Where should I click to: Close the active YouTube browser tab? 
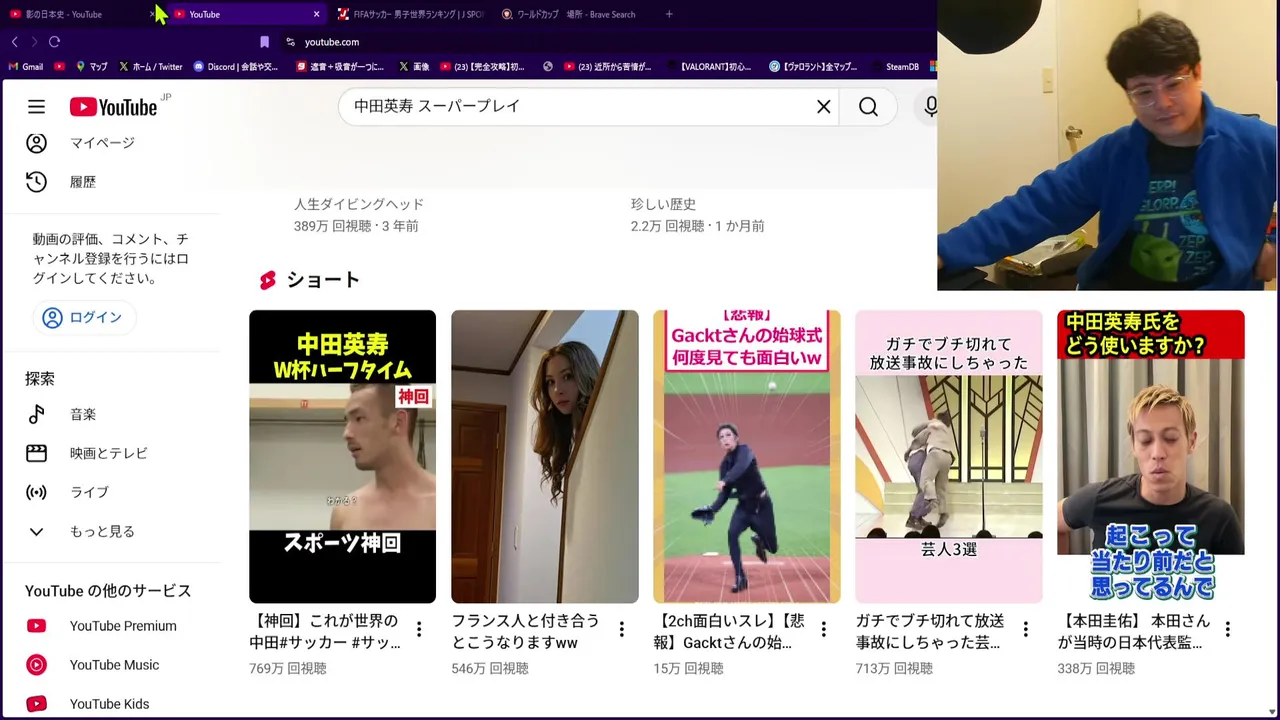(316, 14)
